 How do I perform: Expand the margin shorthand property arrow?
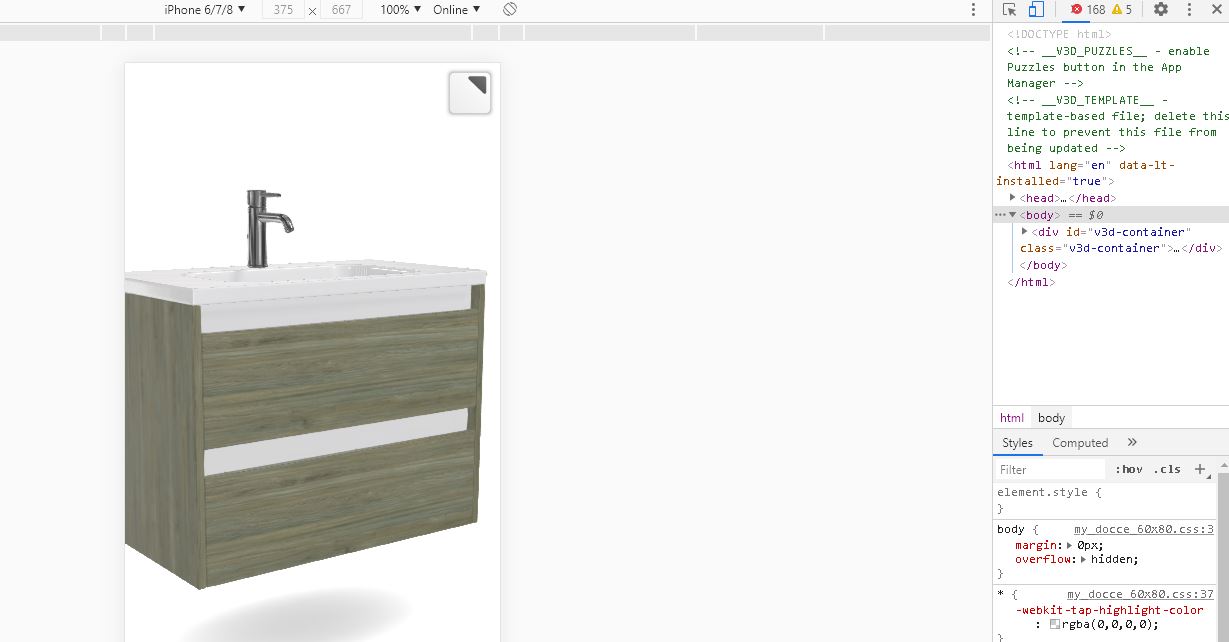point(1071,545)
